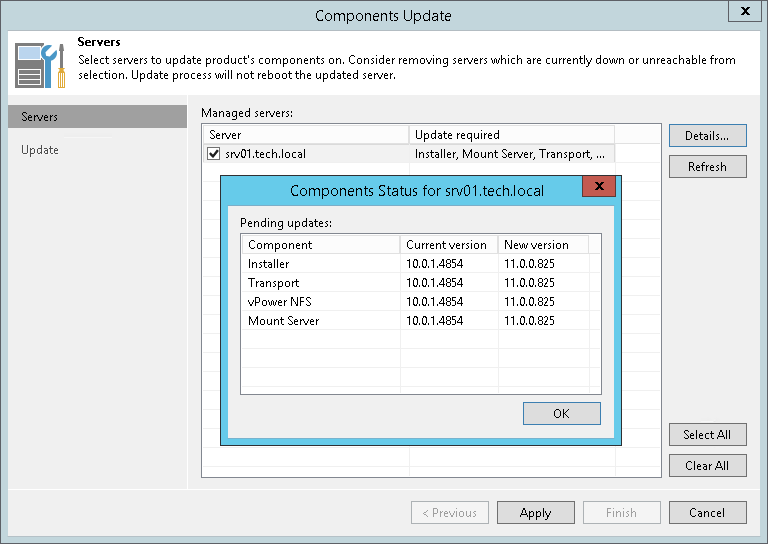
Task: Click Clear All servers
Action: click(707, 465)
